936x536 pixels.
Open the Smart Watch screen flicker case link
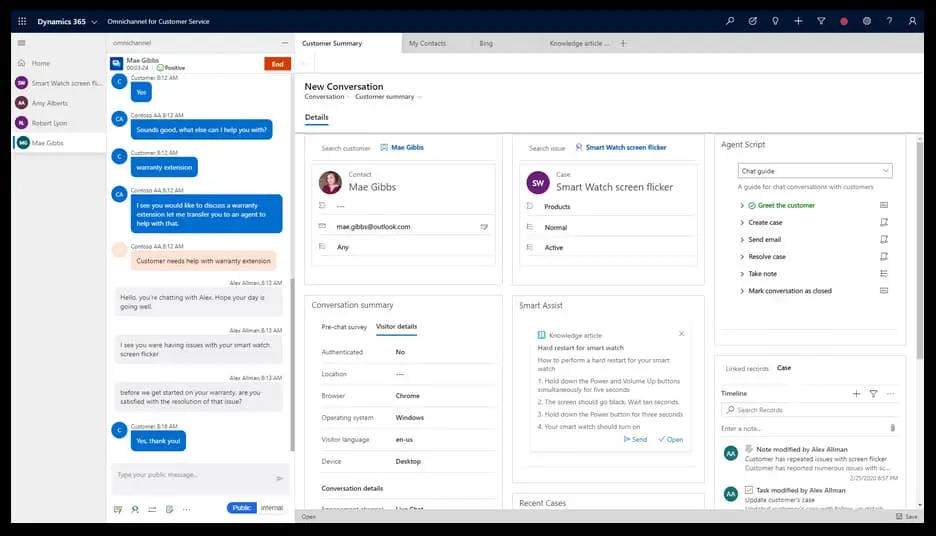pos(626,147)
